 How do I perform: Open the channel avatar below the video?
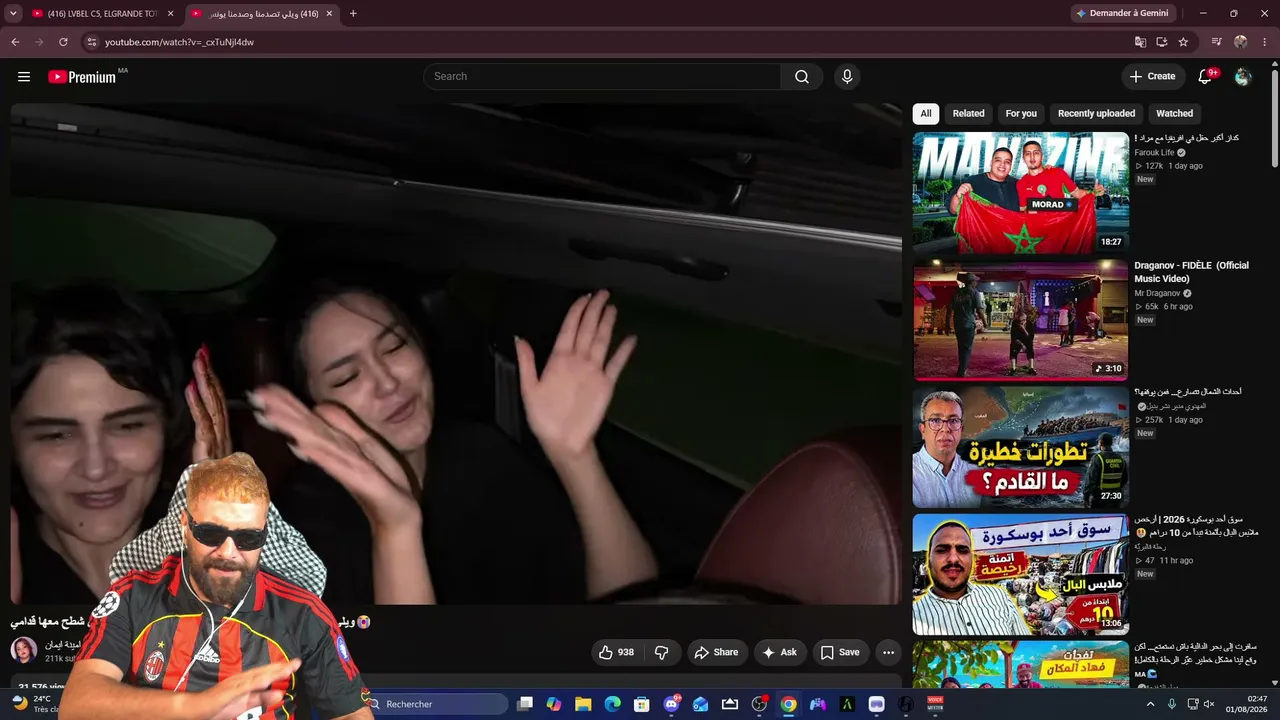pyautogui.click(x=23, y=651)
